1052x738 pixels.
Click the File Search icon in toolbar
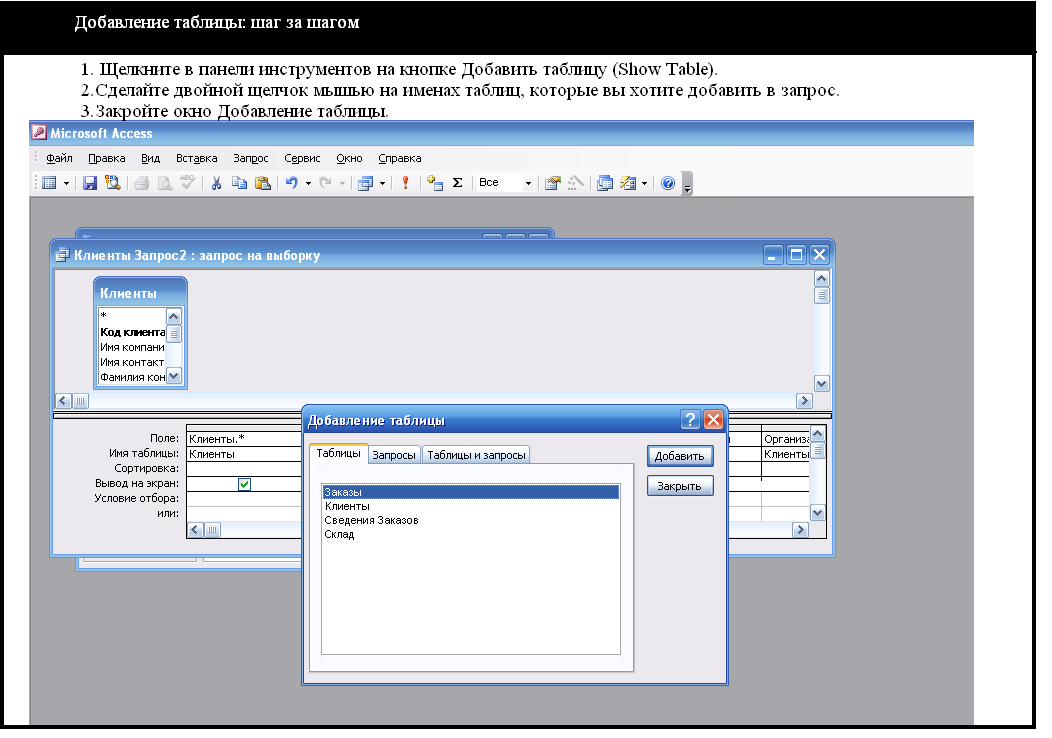tap(113, 182)
